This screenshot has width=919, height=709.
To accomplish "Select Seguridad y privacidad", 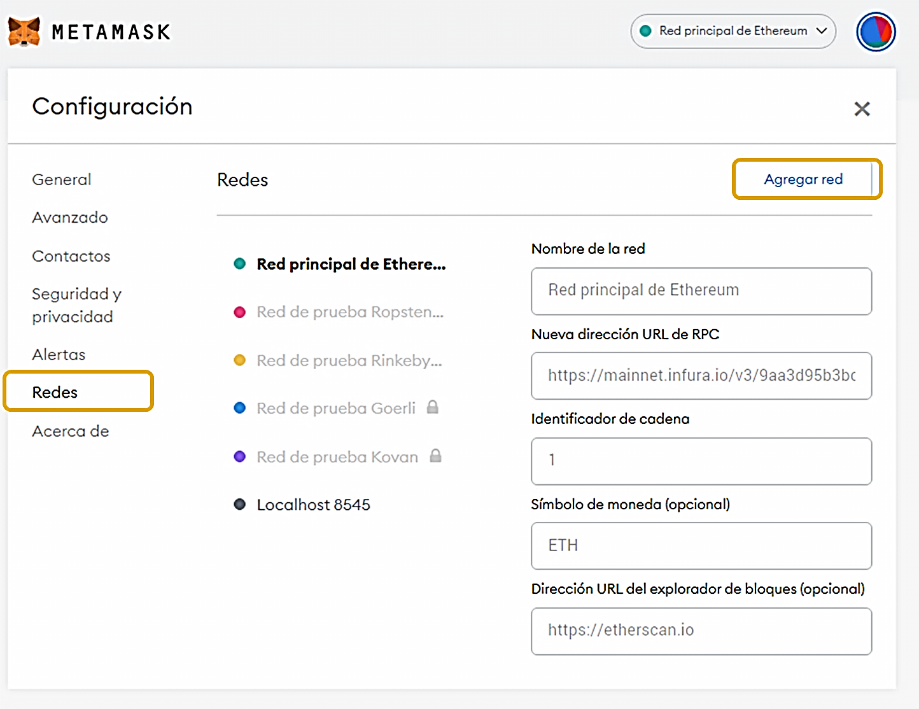I will click(x=77, y=305).
